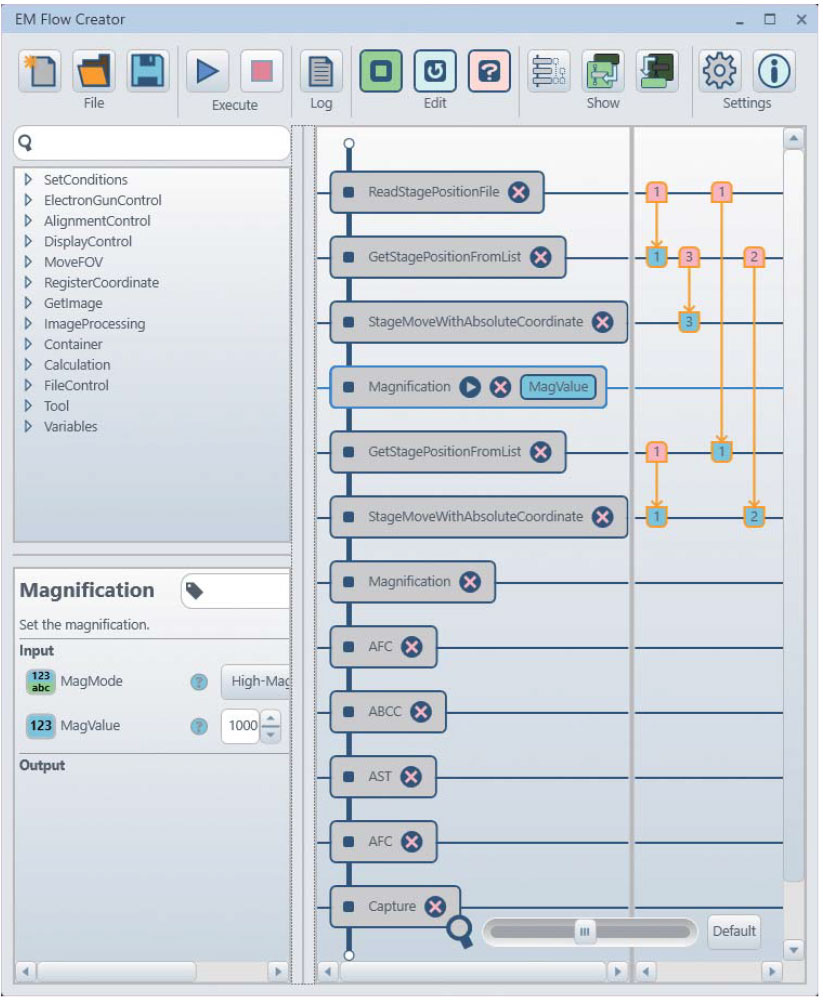The image size is (823, 1000).
Task: Open the Log document icon
Action: click(x=321, y=72)
